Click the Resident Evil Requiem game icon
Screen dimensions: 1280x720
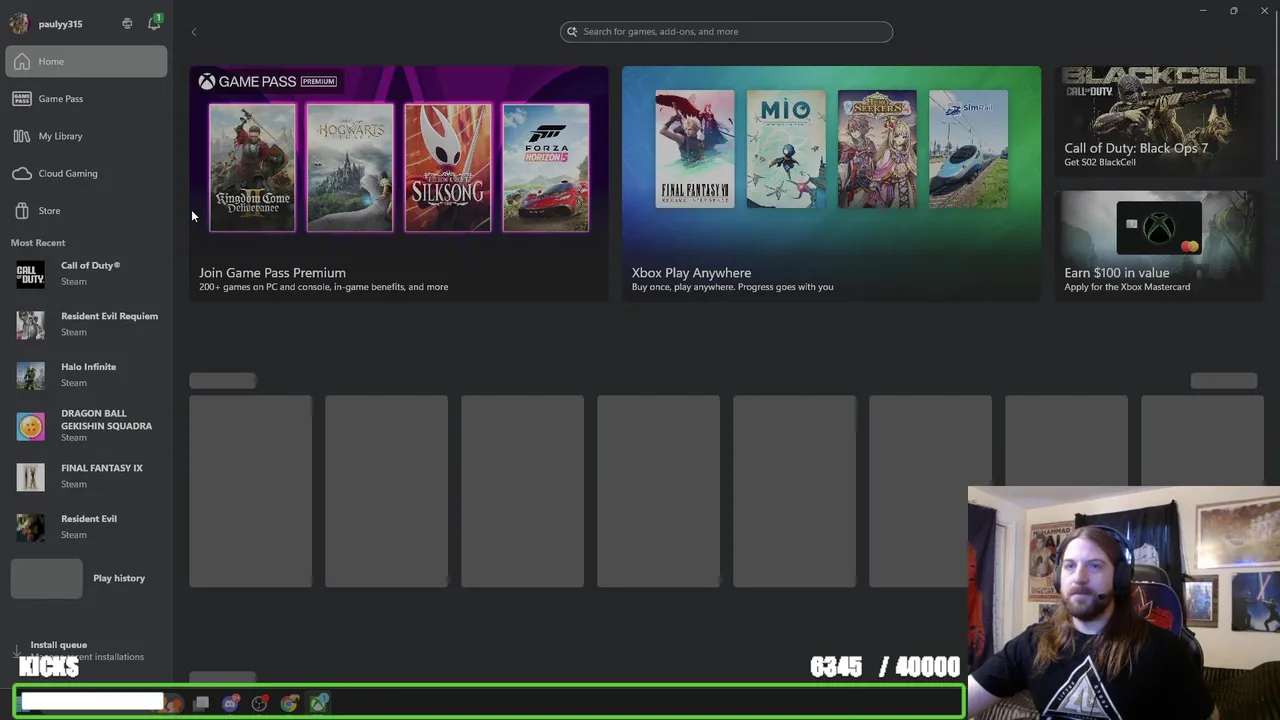pyautogui.click(x=30, y=325)
